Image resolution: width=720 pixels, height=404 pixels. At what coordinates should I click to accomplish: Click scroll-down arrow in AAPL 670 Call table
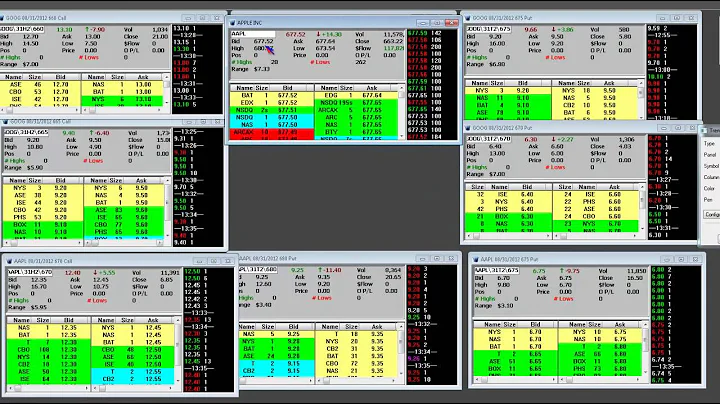[178, 380]
